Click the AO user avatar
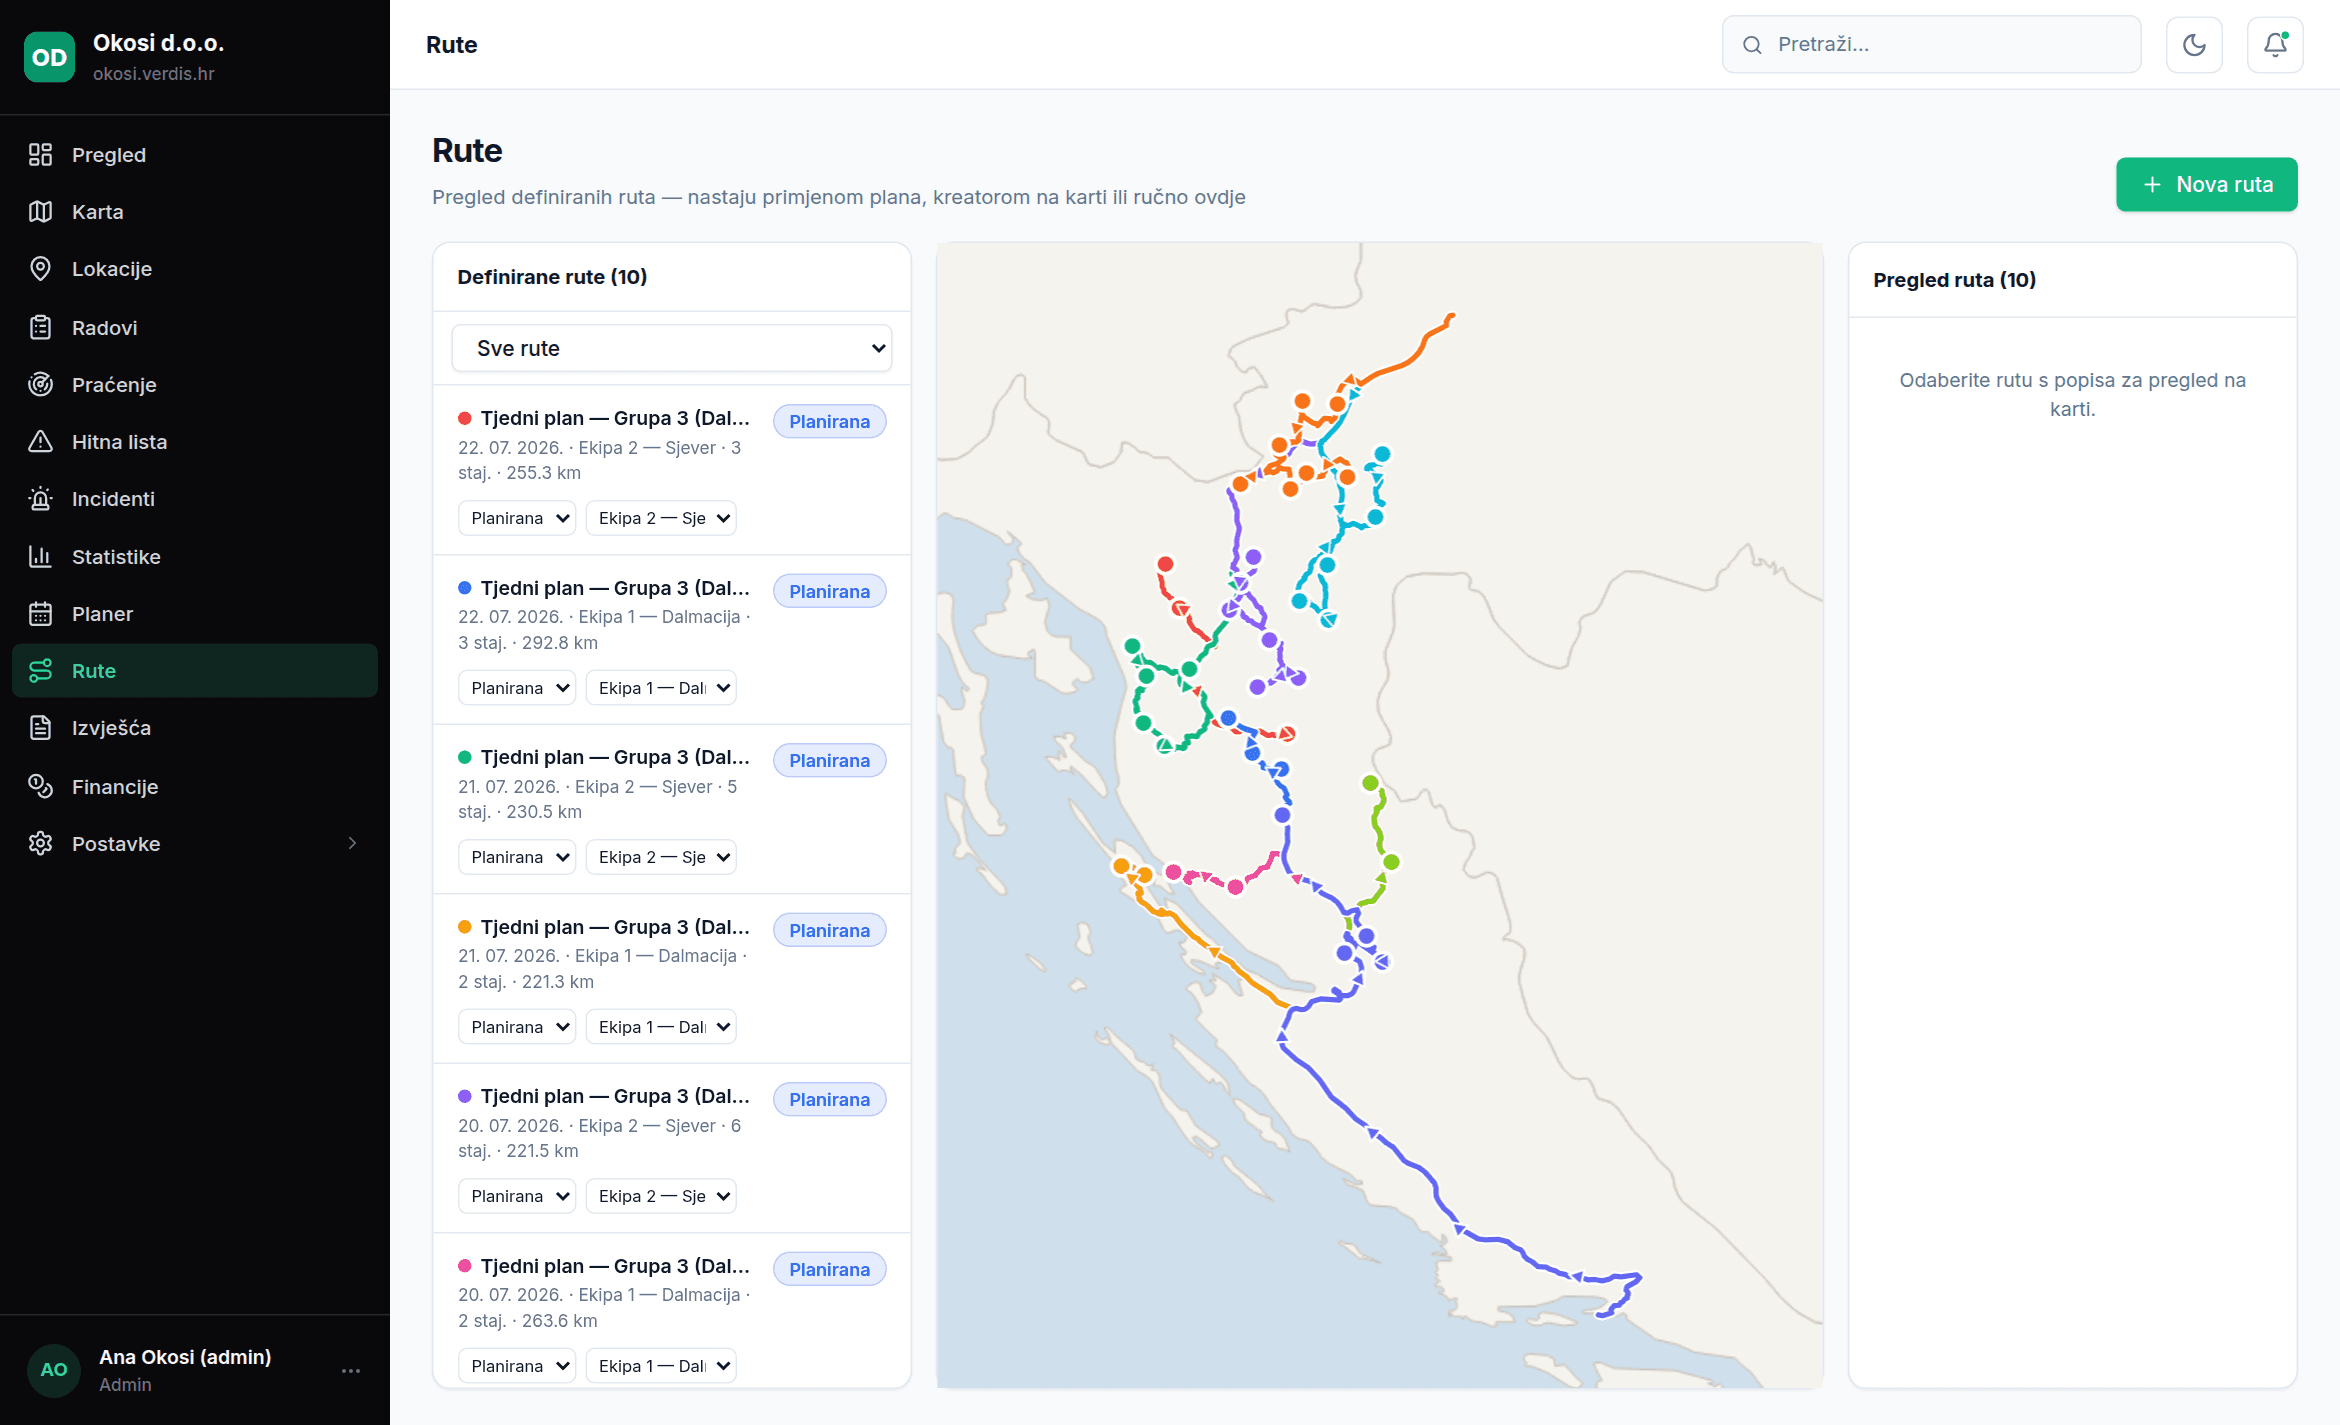Viewport: 2340px width, 1425px height. (x=54, y=1370)
